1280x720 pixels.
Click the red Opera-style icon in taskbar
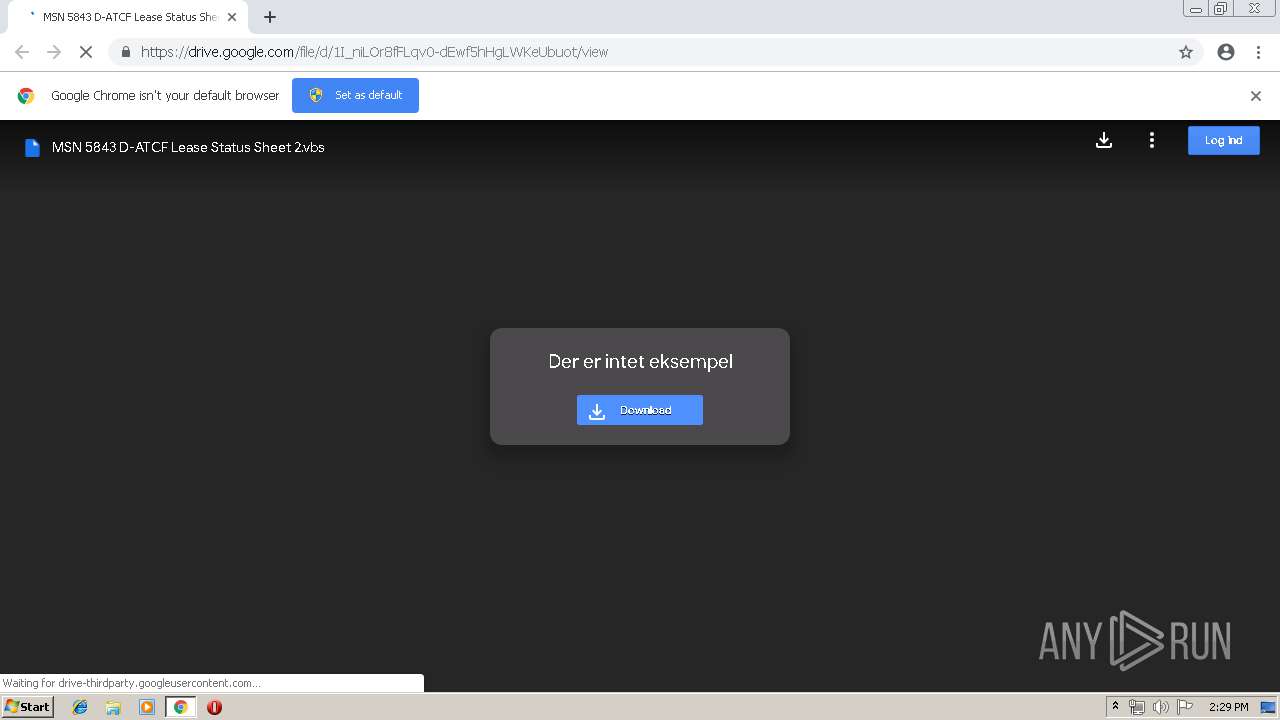click(214, 707)
